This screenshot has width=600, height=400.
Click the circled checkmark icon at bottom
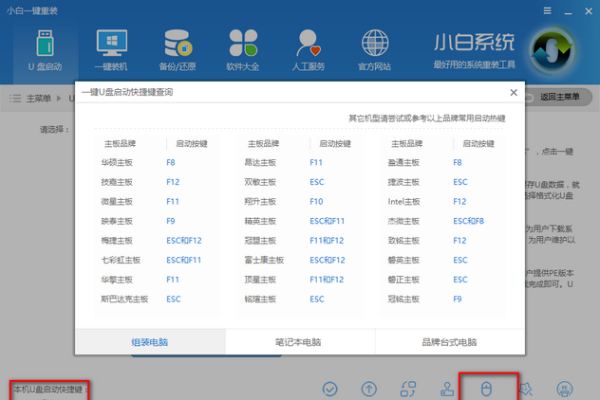[330, 389]
